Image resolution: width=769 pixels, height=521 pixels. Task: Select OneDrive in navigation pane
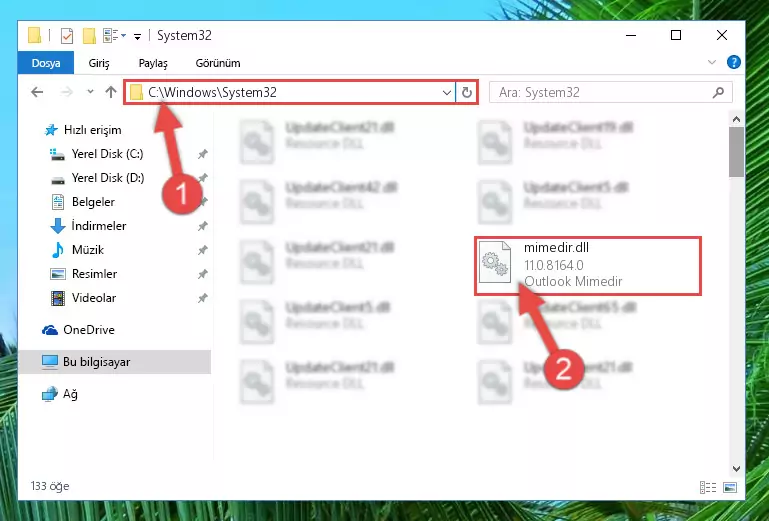[x=89, y=330]
